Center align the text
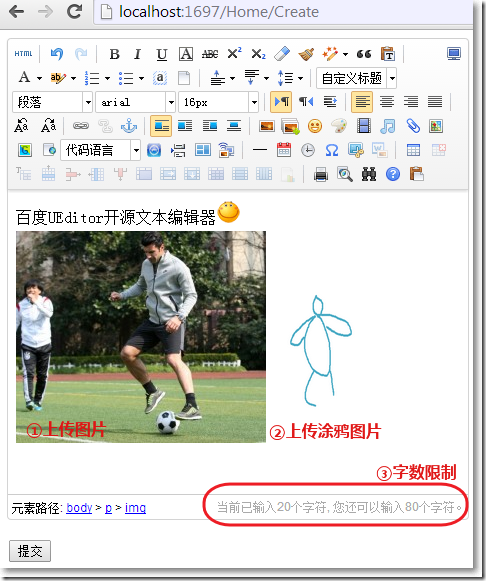Image resolution: width=486 pixels, height=581 pixels. coord(387,102)
